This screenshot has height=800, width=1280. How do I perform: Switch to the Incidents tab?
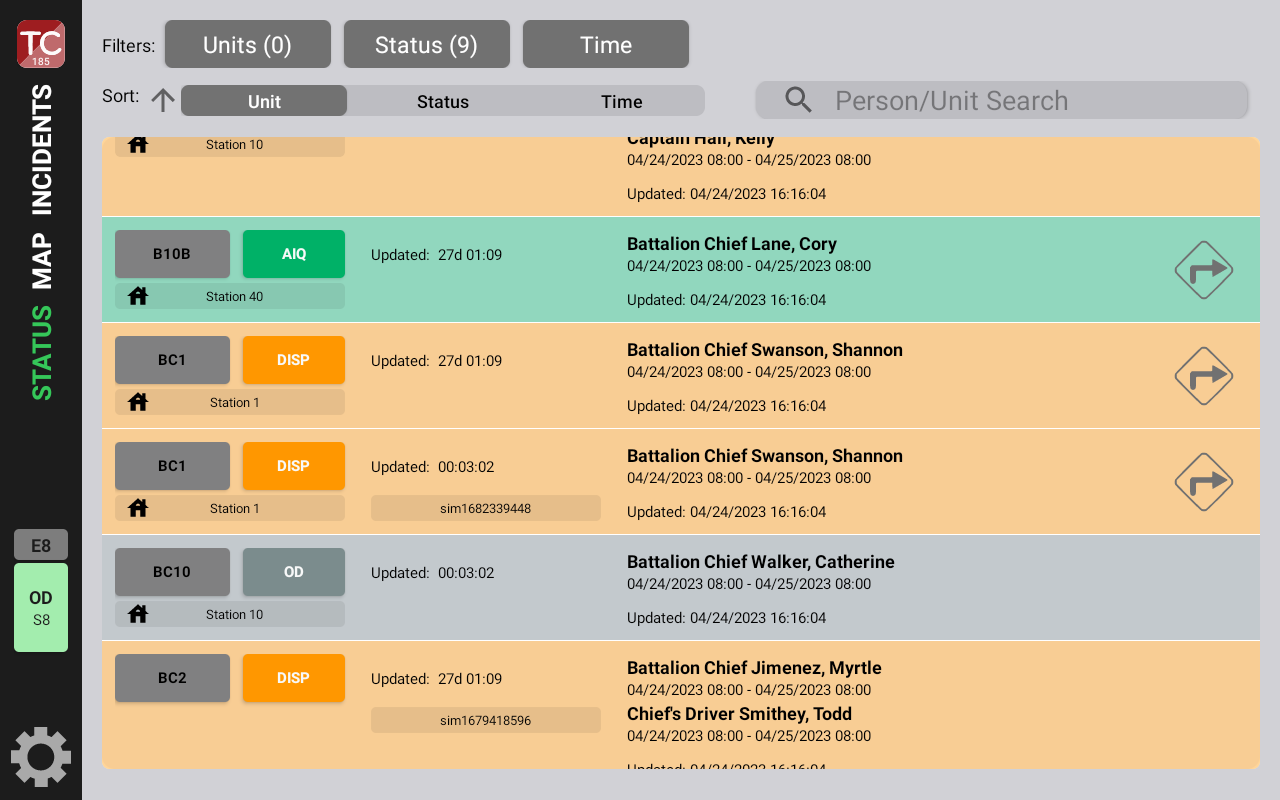(41, 150)
